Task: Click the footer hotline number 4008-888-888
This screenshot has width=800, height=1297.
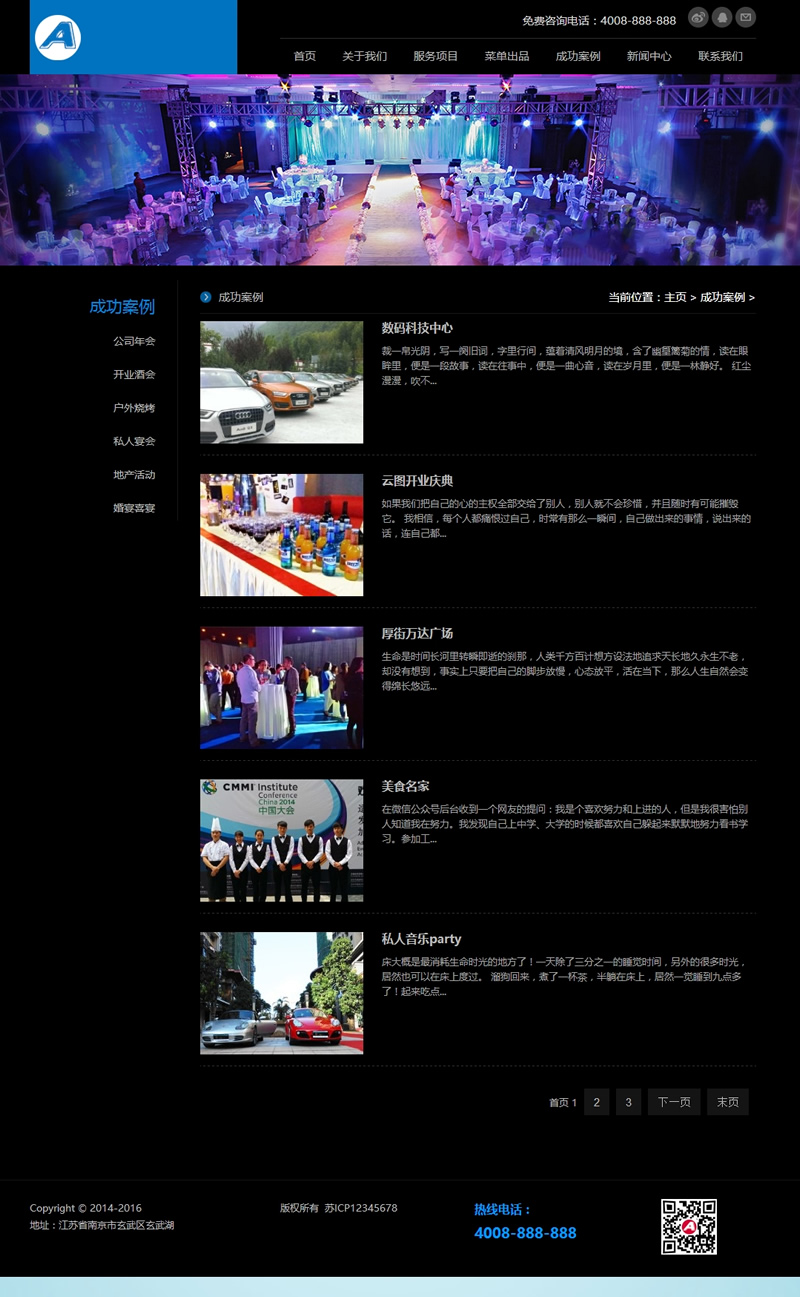Action: pos(525,1233)
